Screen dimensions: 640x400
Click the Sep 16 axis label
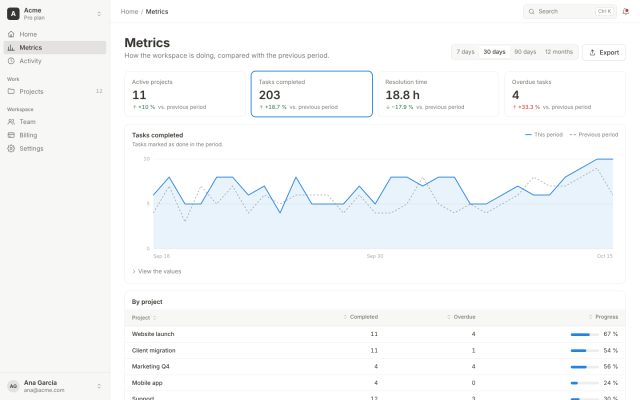pos(162,256)
